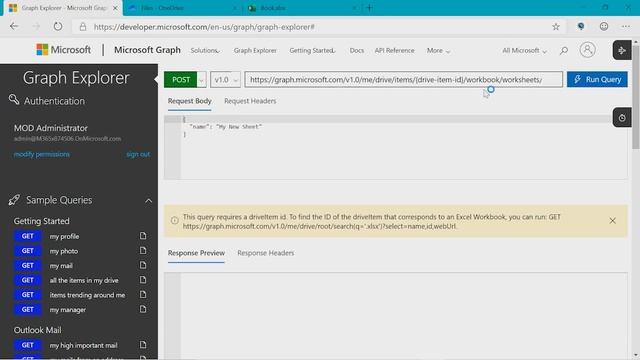The width and height of the screenshot is (640, 360).
Task: Select the Request Body tab
Action: pyautogui.click(x=189, y=101)
